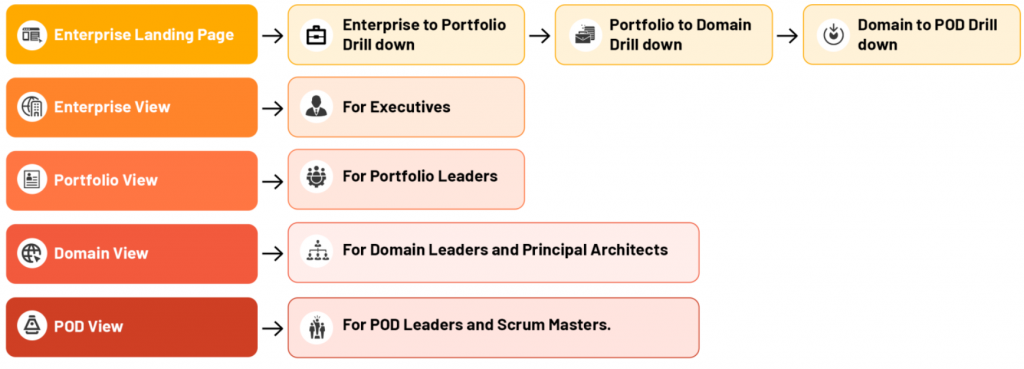Click the Portfolio to Domain documents icon
Screen dimensions: 1024x369
click(584, 35)
